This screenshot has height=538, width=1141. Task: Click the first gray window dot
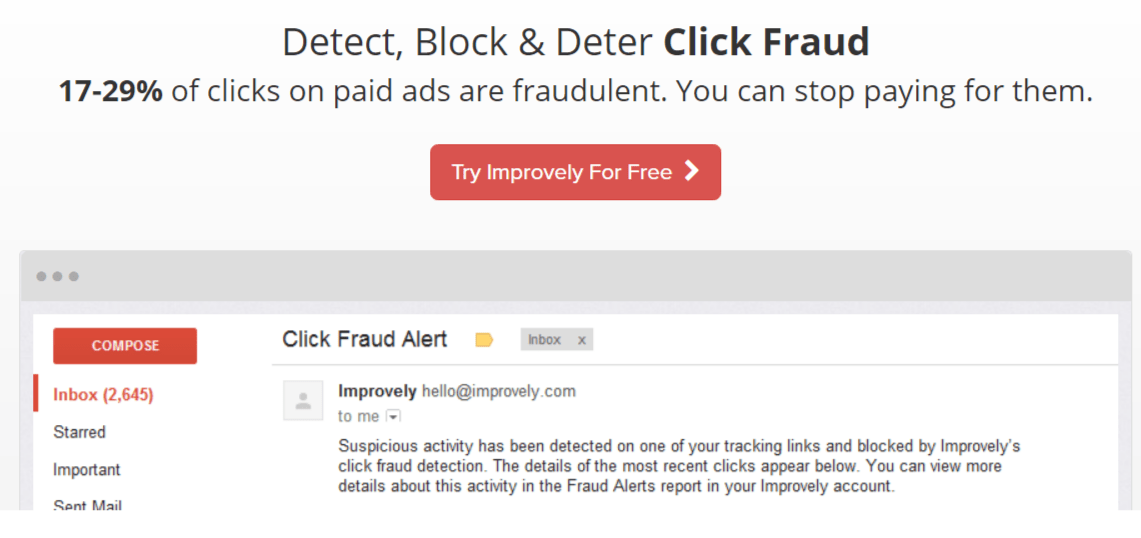[x=41, y=276]
